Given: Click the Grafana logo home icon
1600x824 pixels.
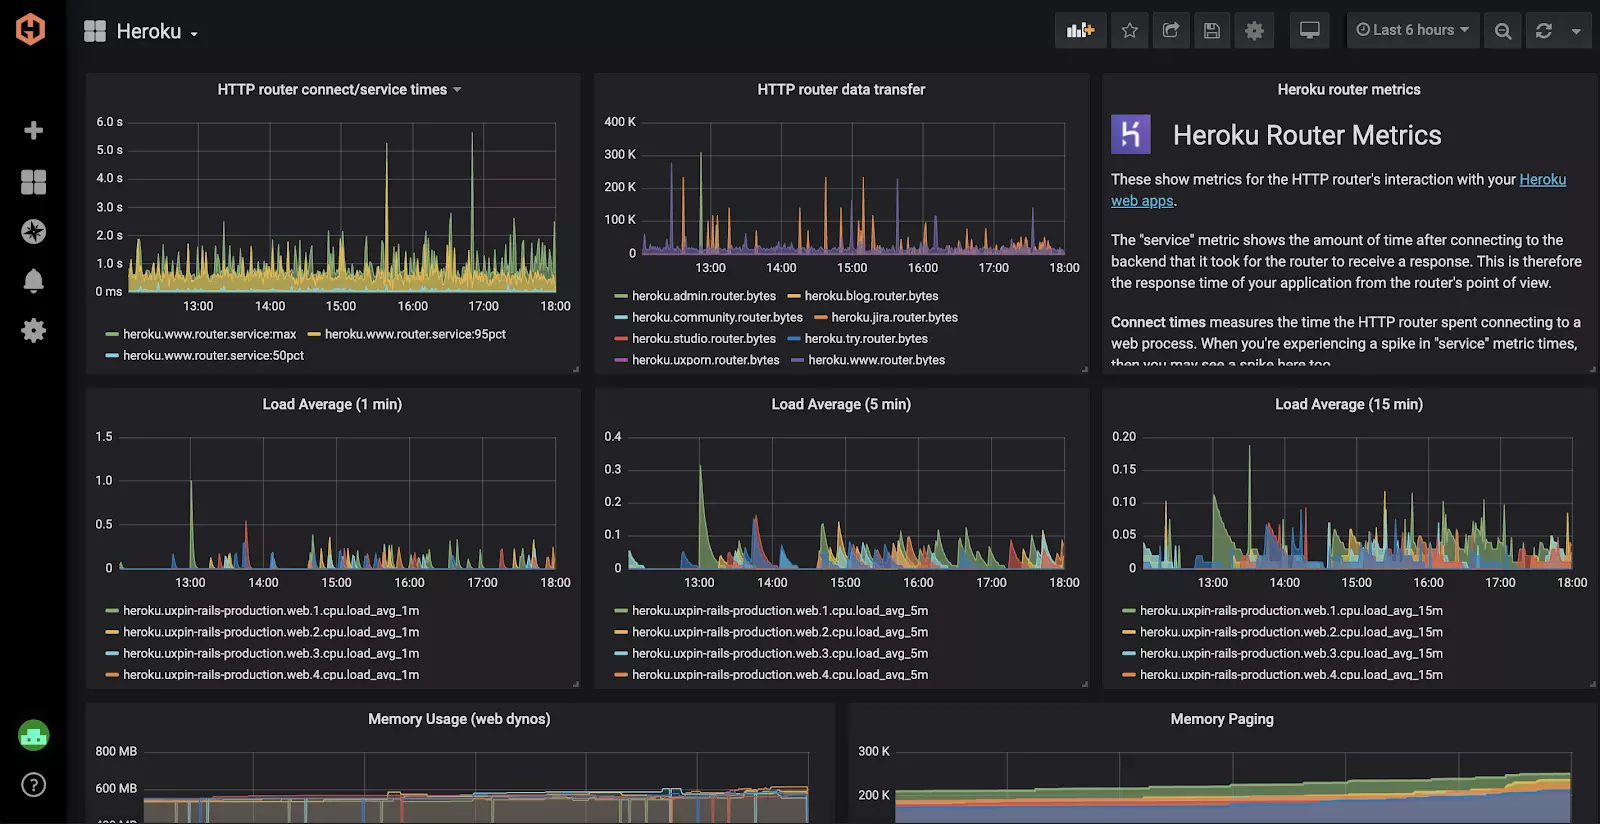Looking at the screenshot, I should (31, 29).
